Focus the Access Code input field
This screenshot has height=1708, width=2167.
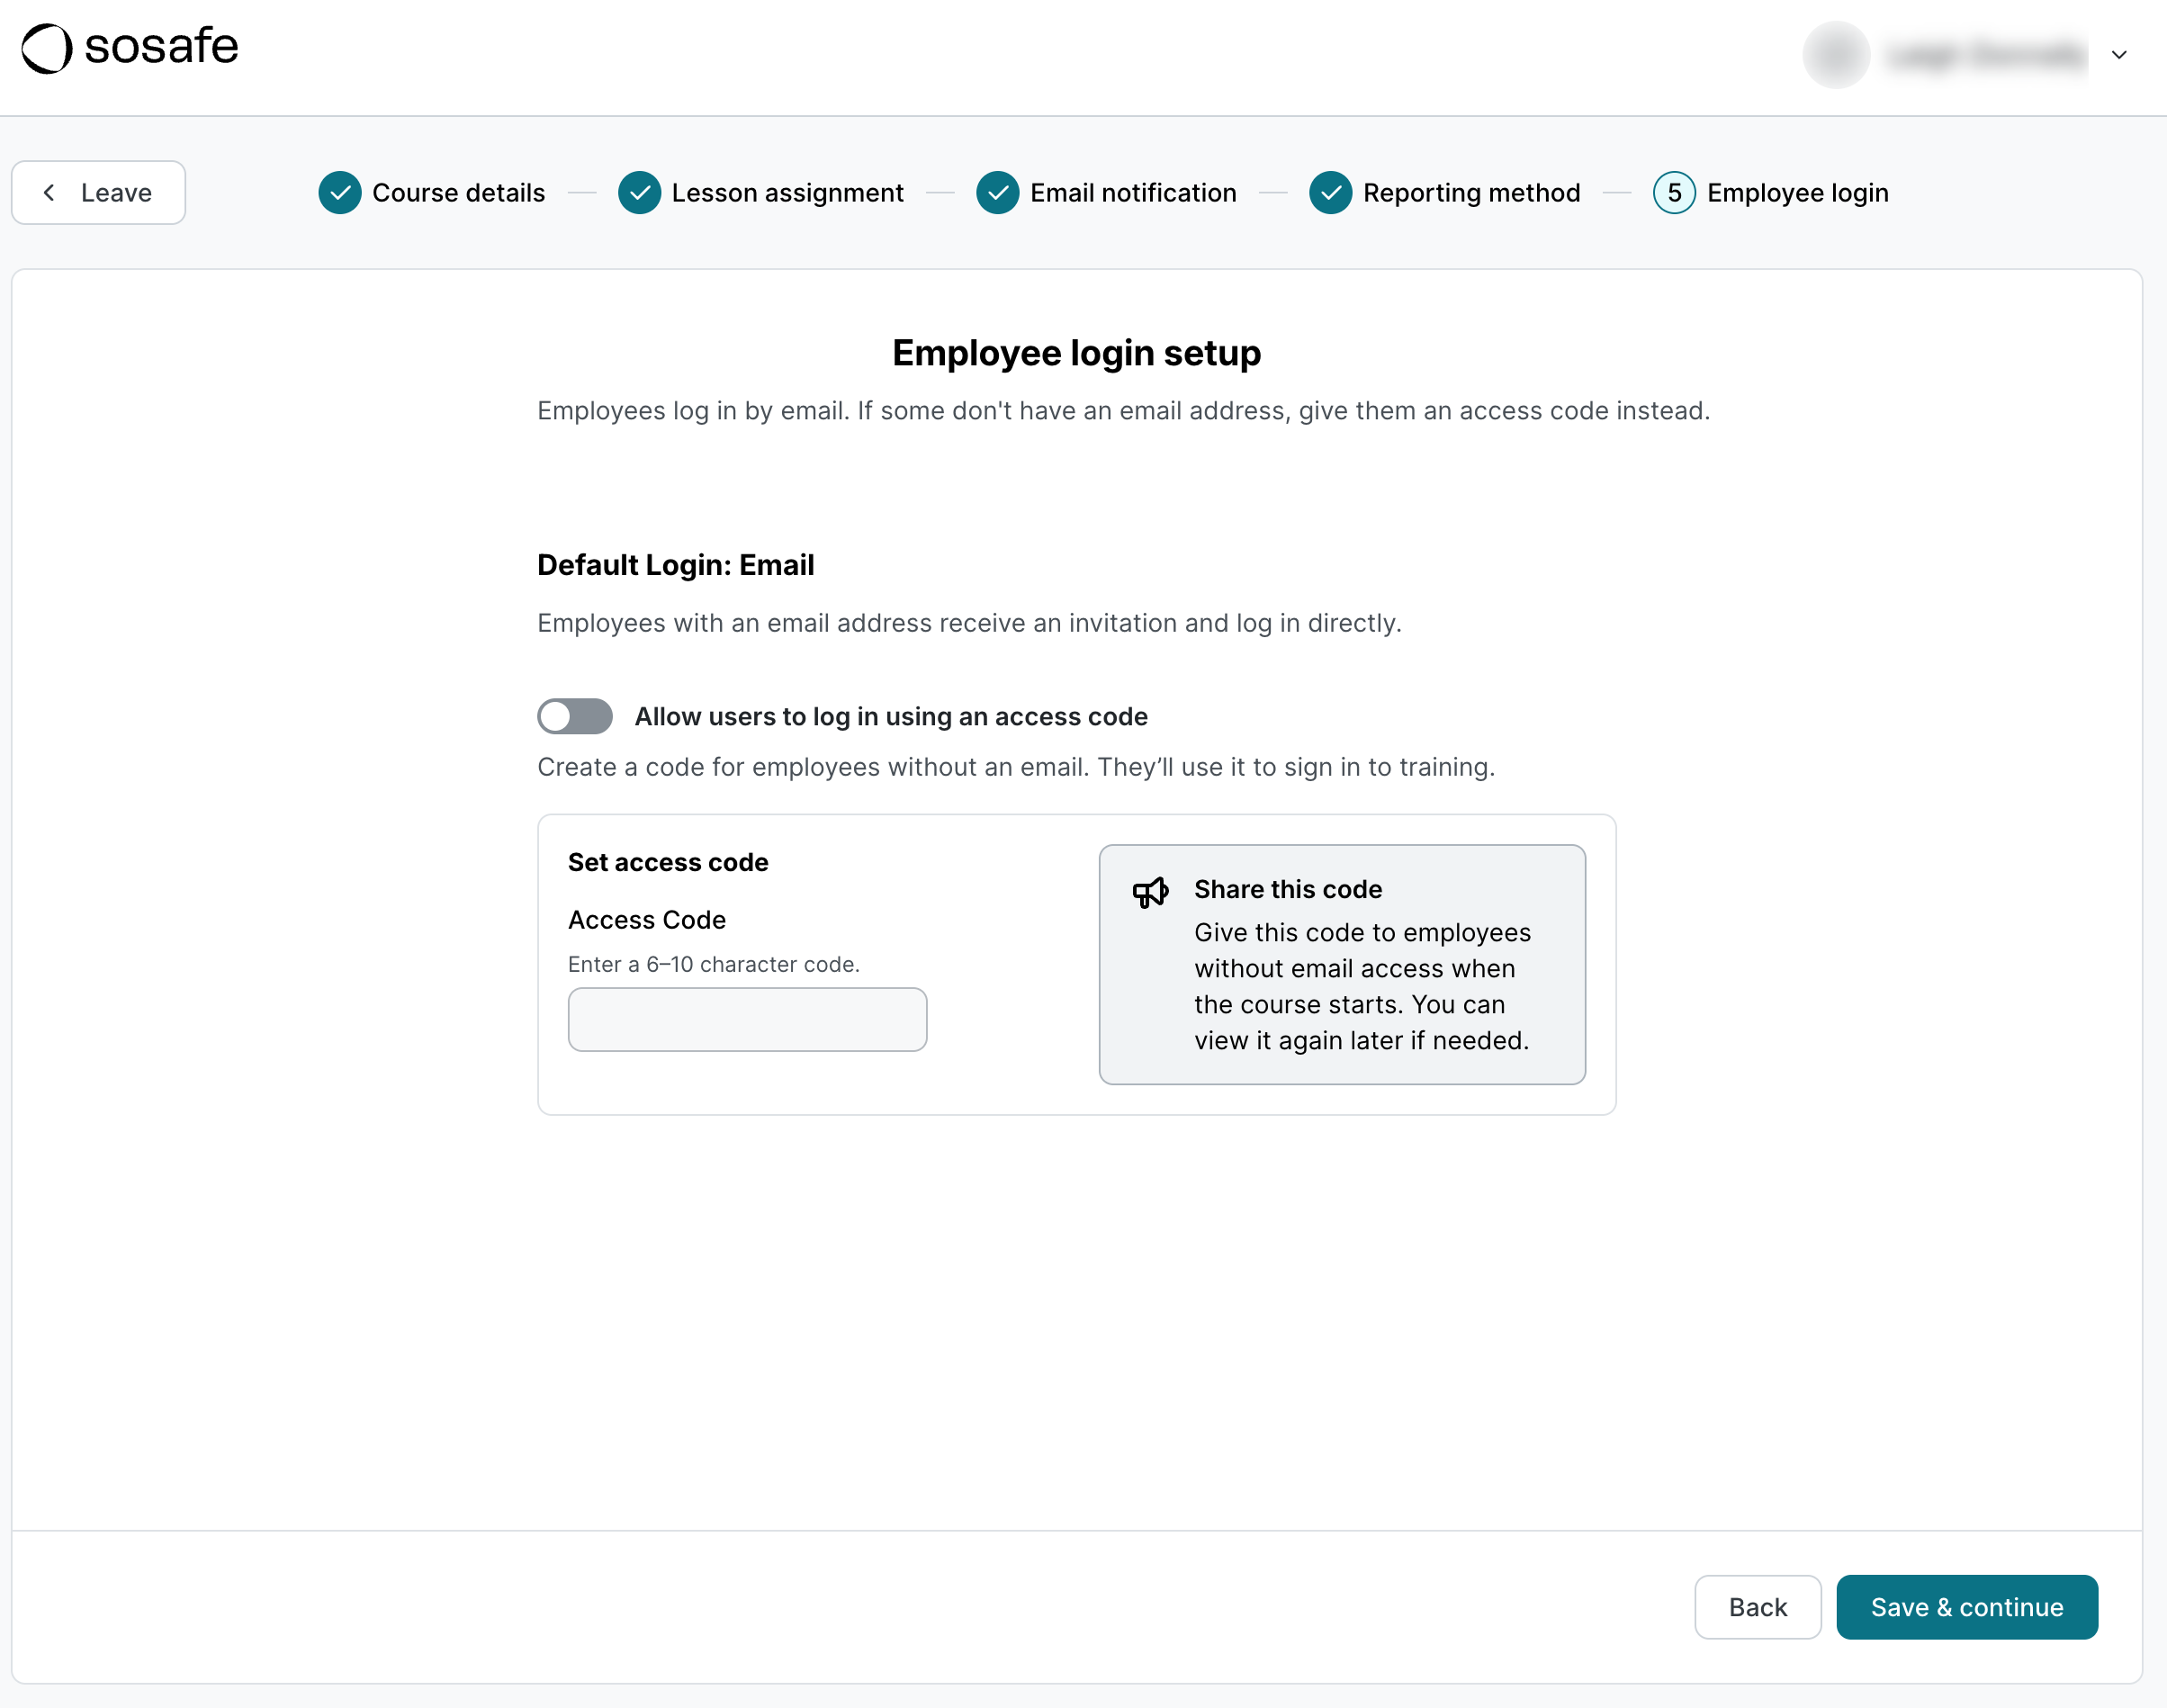[x=747, y=1019]
